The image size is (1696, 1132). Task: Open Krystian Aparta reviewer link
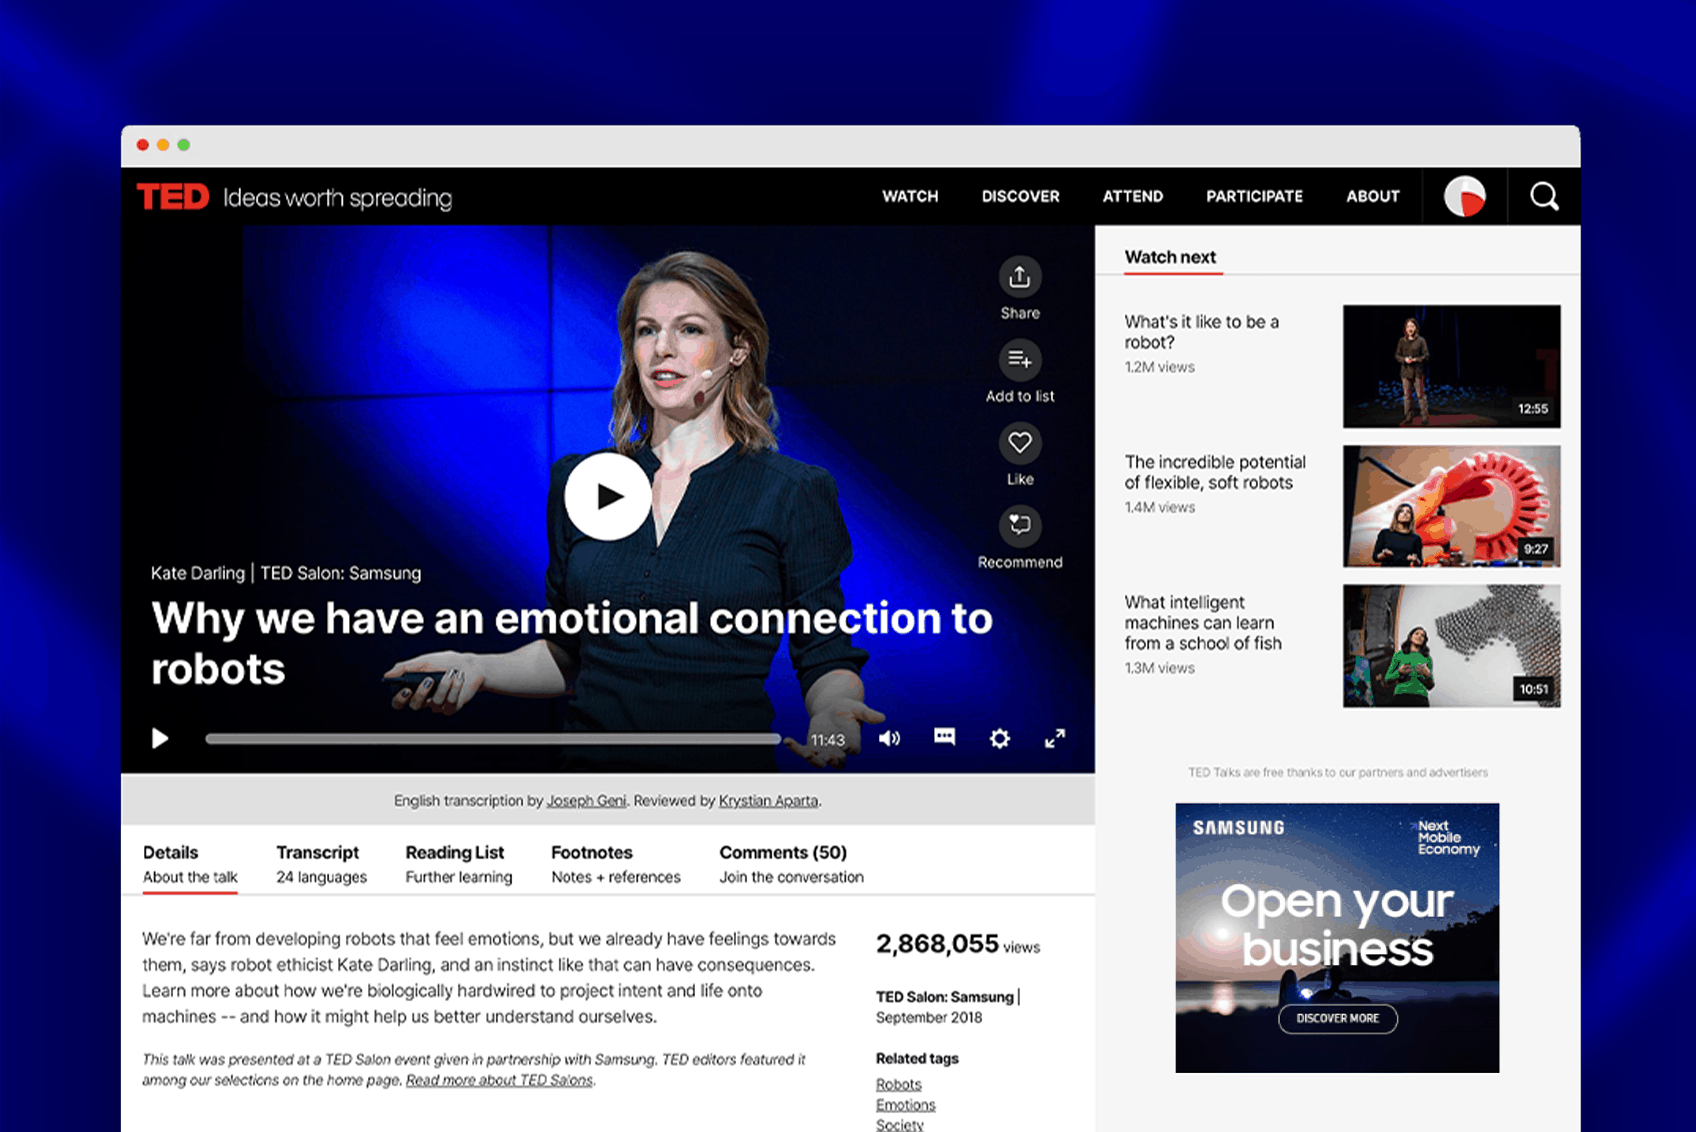click(x=768, y=801)
